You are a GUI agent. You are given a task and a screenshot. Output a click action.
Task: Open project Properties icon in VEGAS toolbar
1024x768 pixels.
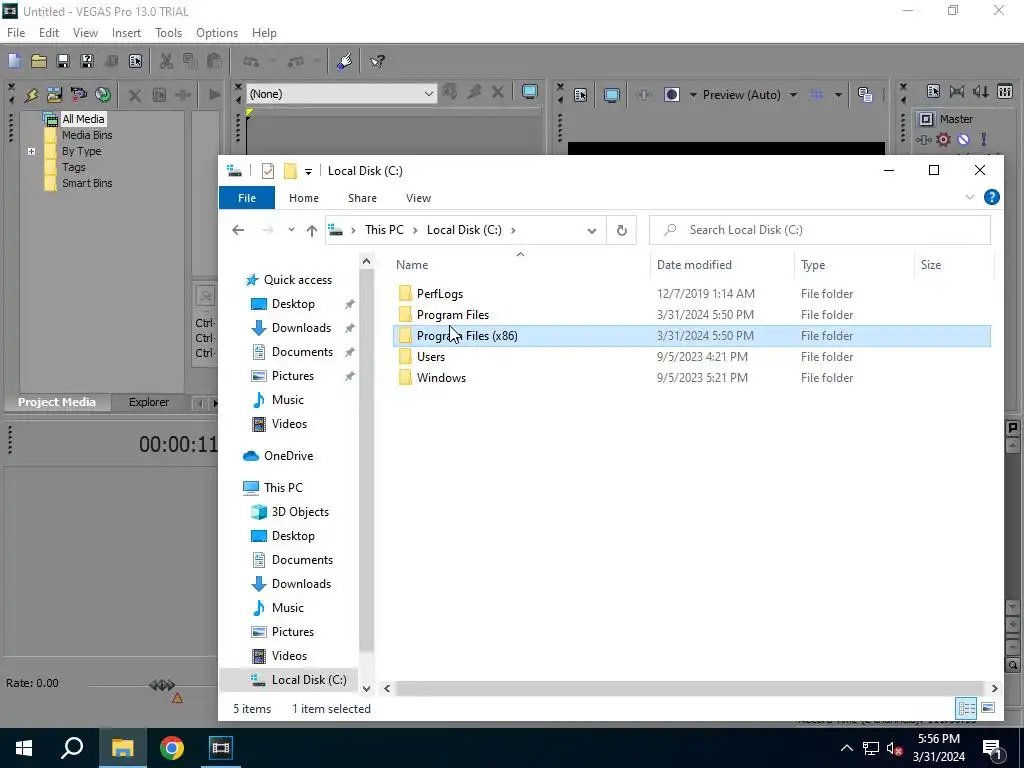tap(135, 61)
